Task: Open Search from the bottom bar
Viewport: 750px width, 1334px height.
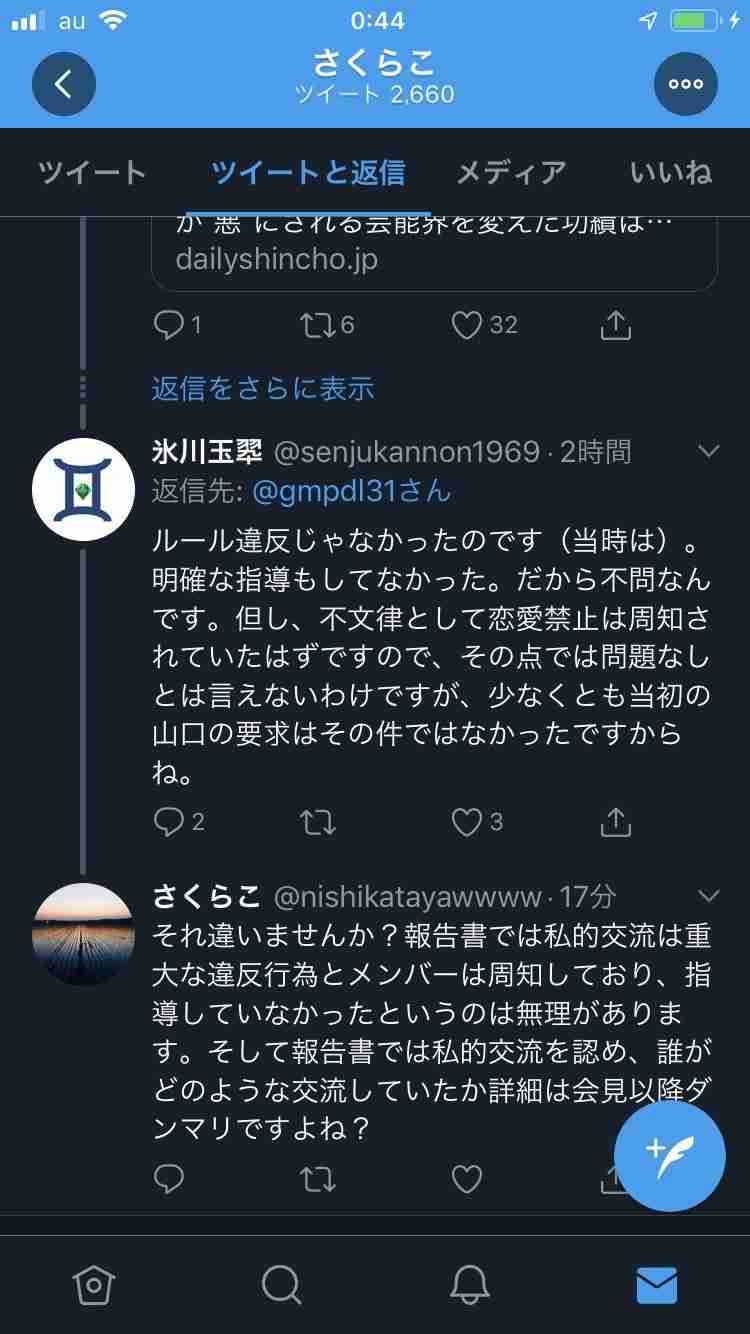Action: point(281,1285)
